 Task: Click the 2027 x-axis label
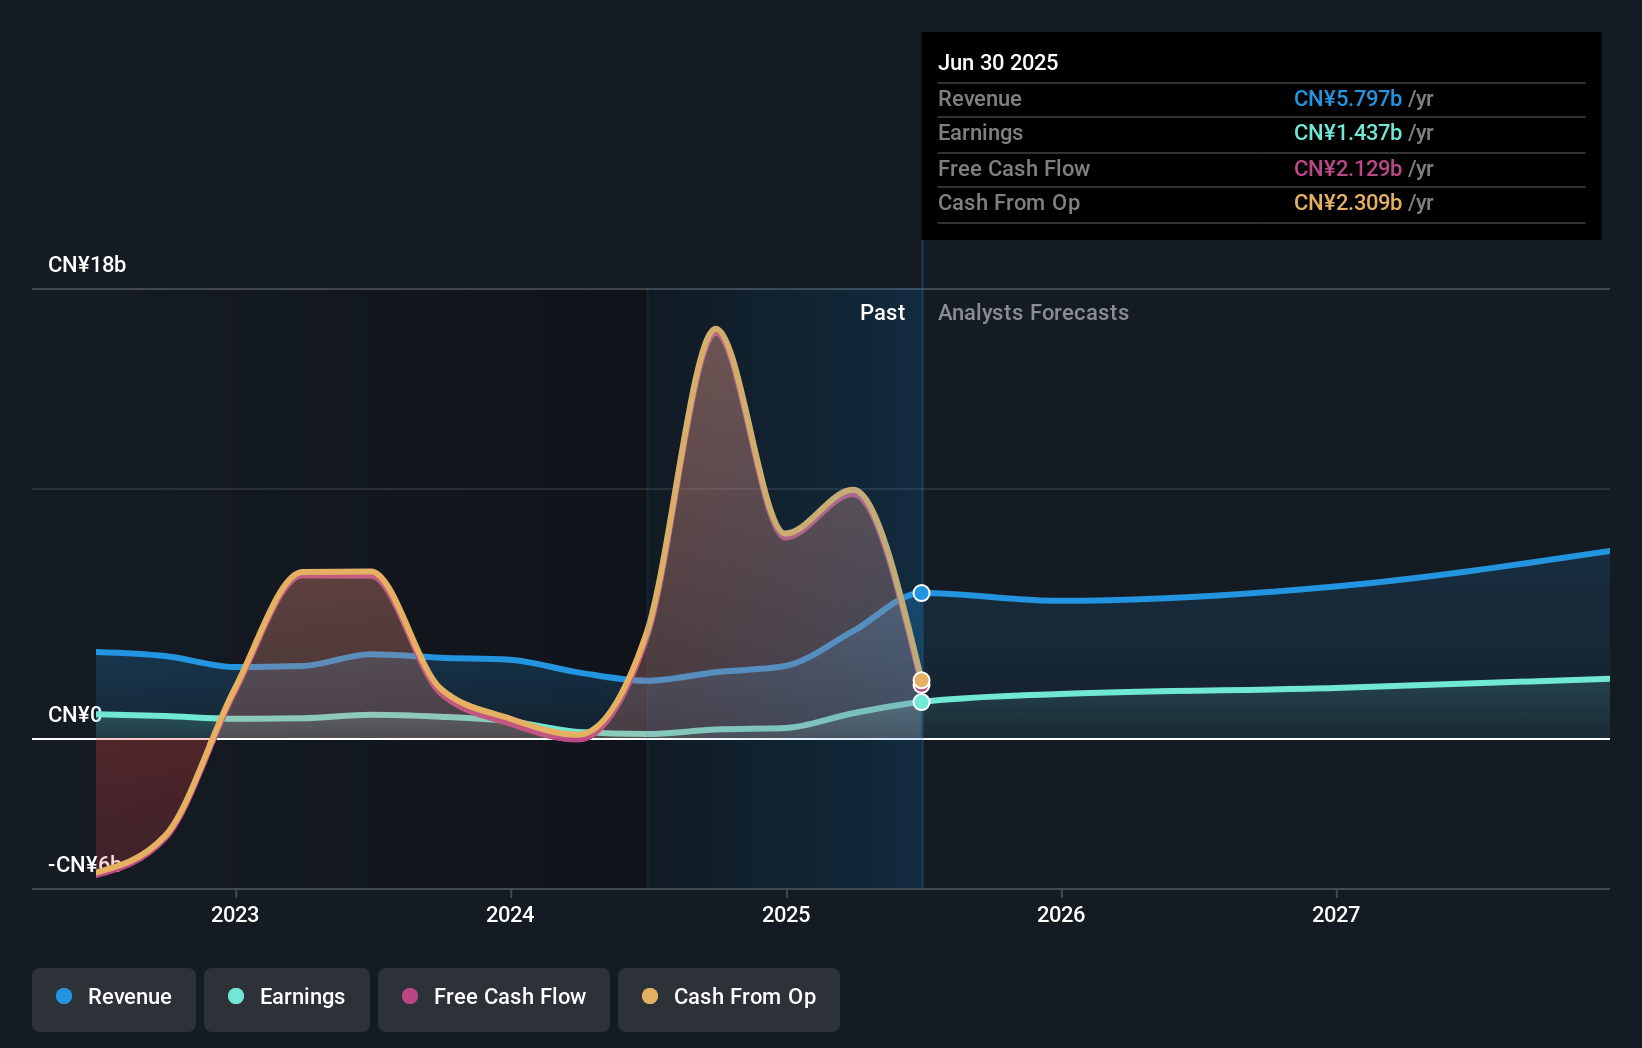click(1336, 914)
